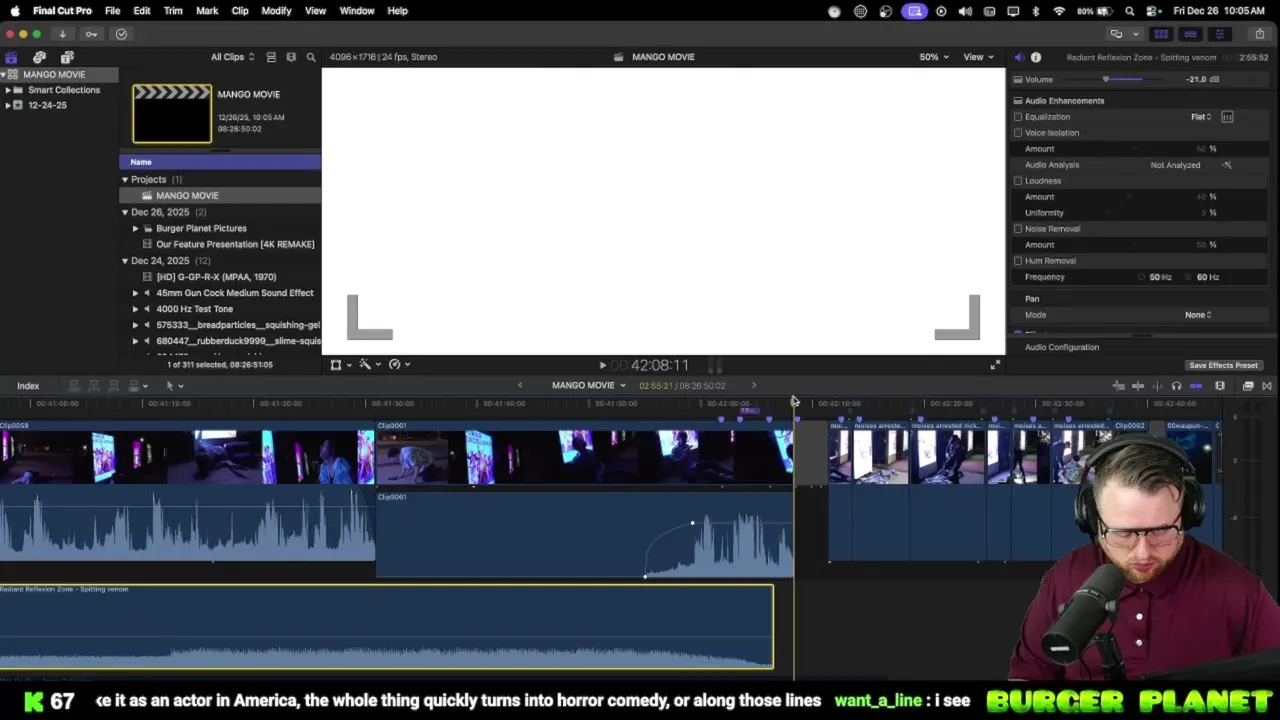This screenshot has width=1280, height=720.
Task: Collapse the Dec 26, 2025 group
Action: click(125, 212)
